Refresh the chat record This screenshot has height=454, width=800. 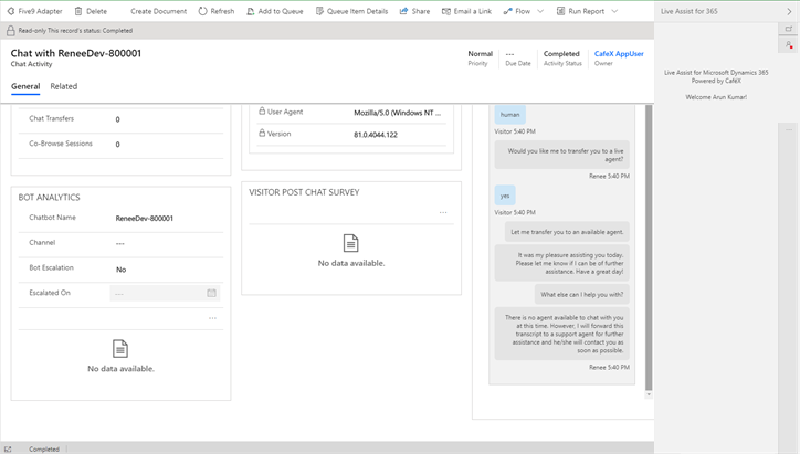point(216,11)
